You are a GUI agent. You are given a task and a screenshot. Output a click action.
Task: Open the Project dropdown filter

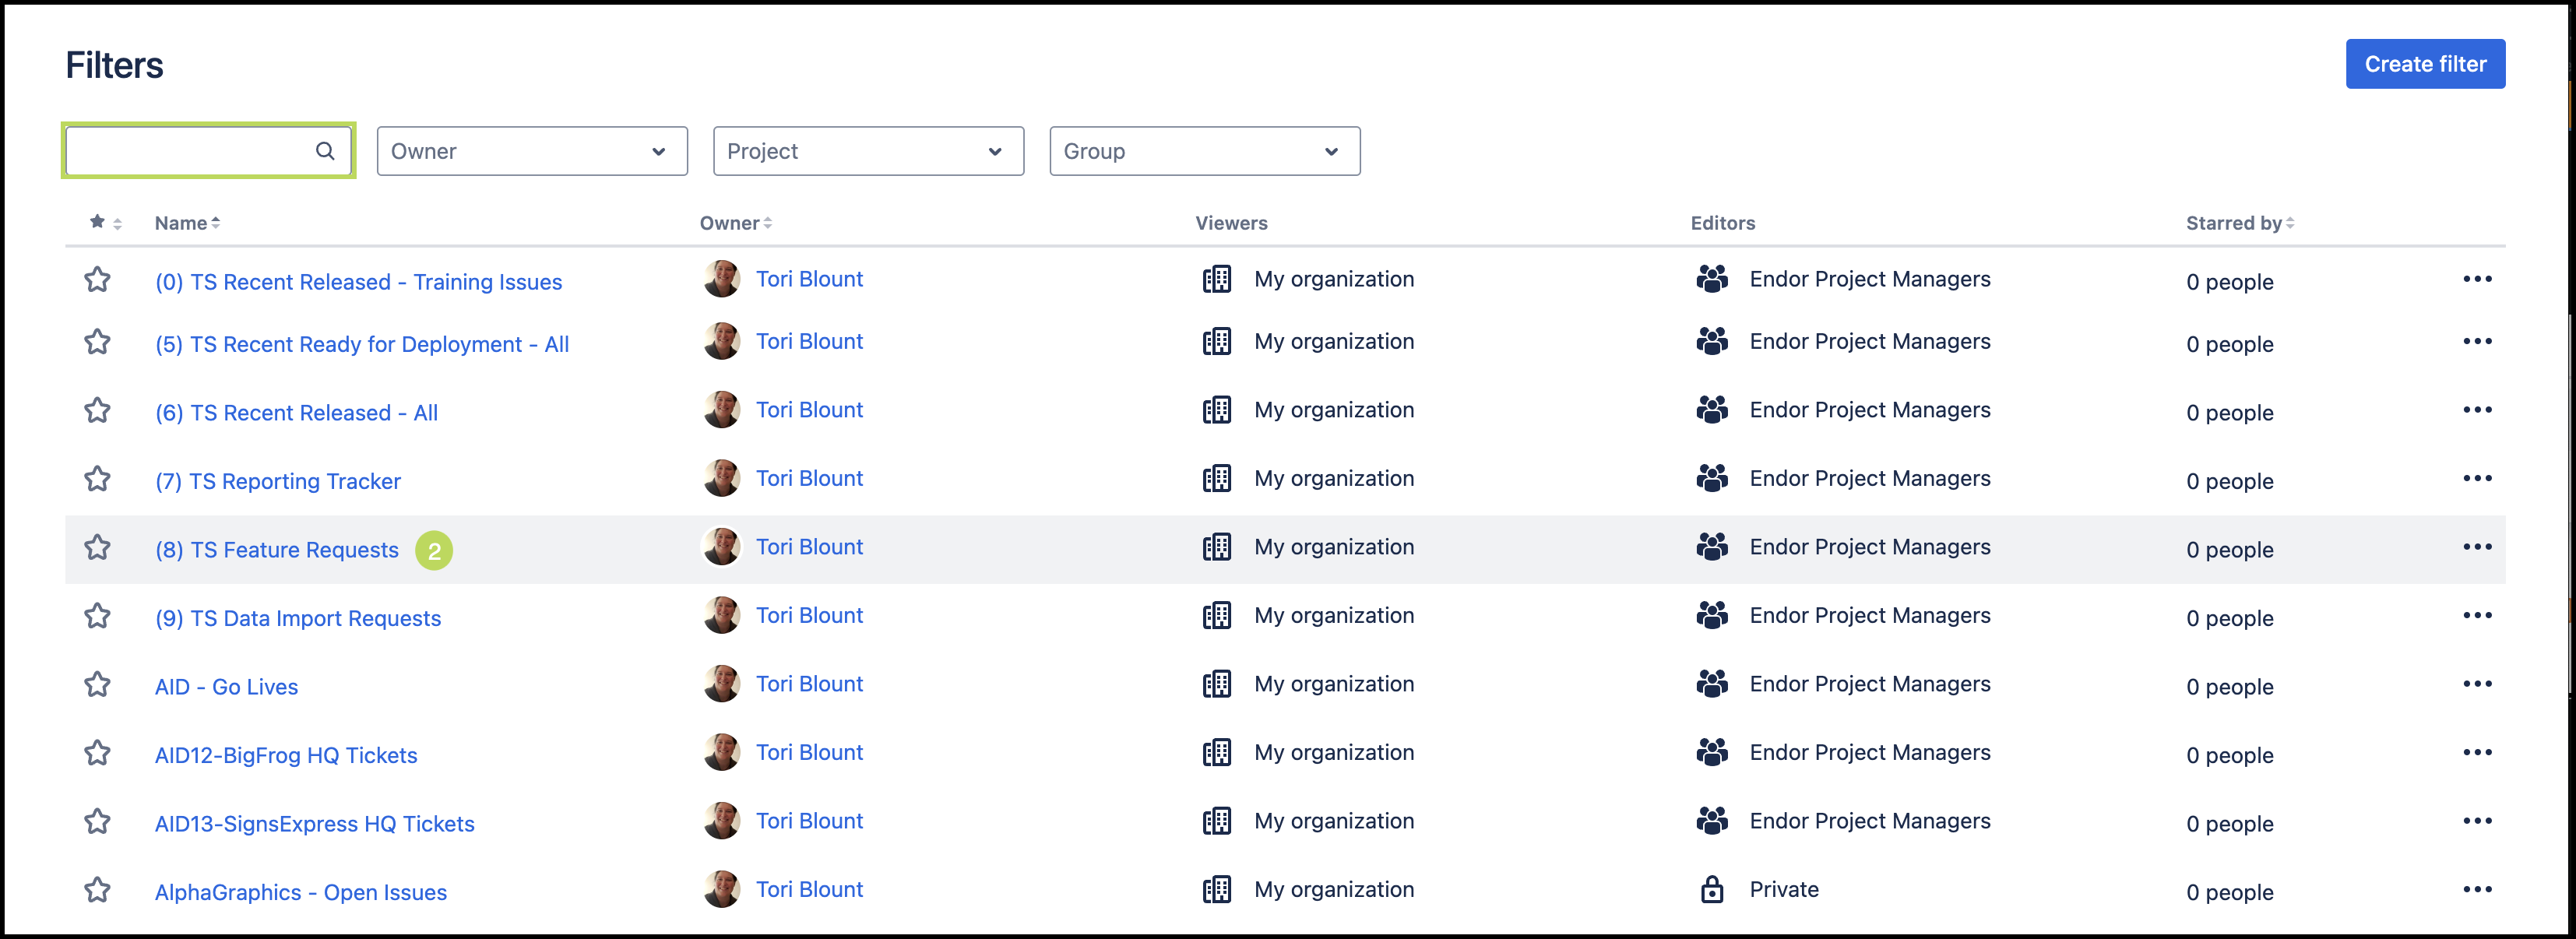[867, 151]
